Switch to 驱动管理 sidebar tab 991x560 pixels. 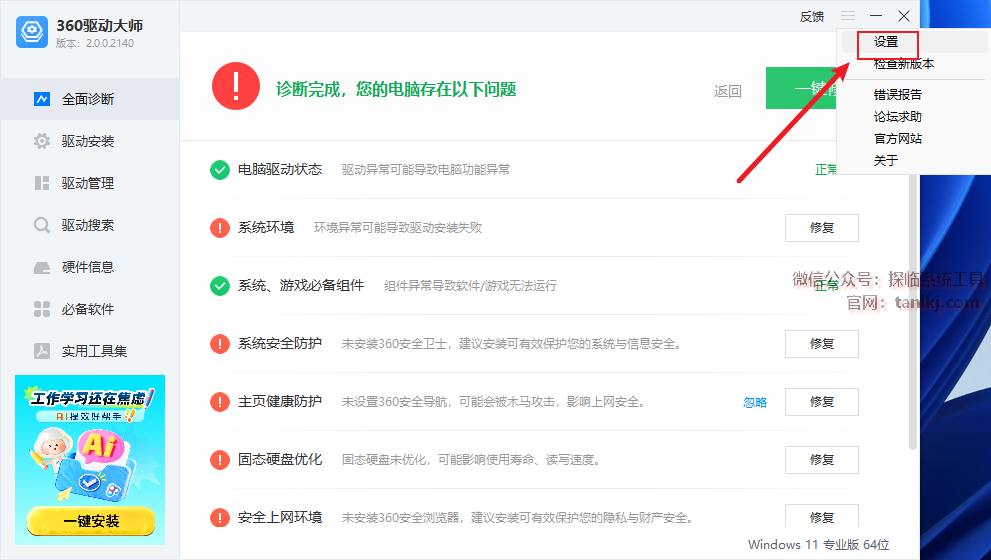[x=90, y=183]
